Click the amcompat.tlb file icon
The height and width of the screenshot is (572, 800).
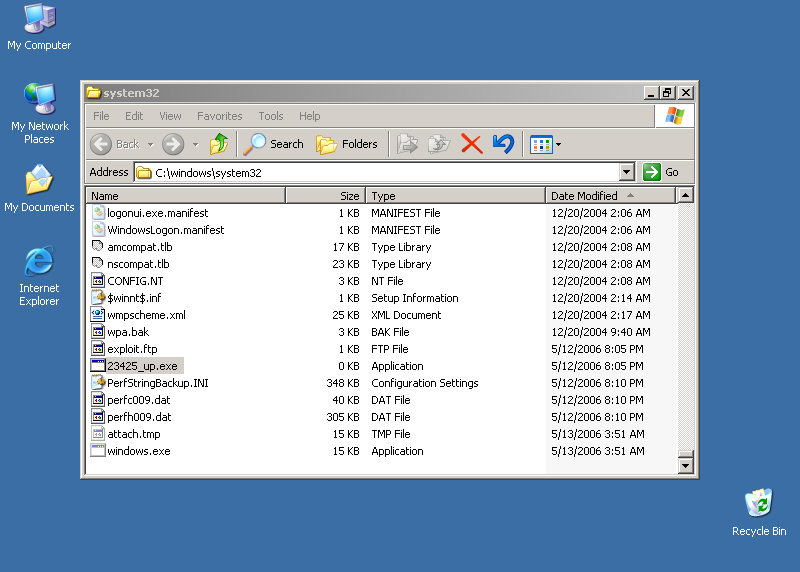(x=98, y=246)
